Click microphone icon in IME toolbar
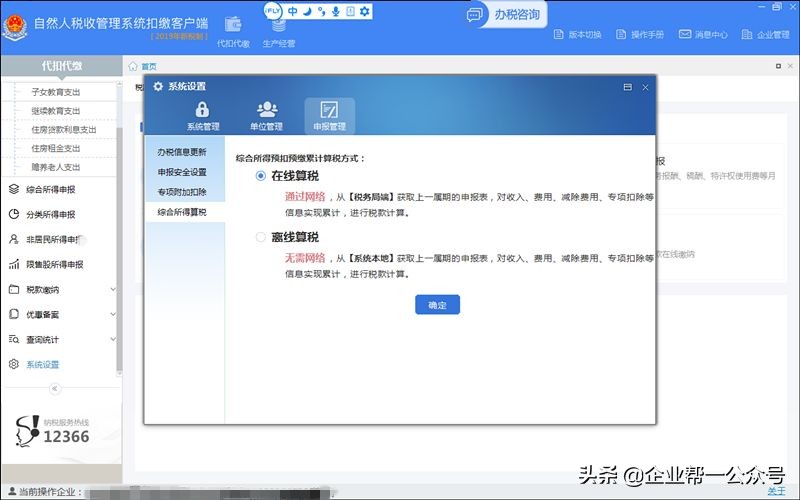Image resolution: width=800 pixels, height=500 pixels. click(336, 11)
